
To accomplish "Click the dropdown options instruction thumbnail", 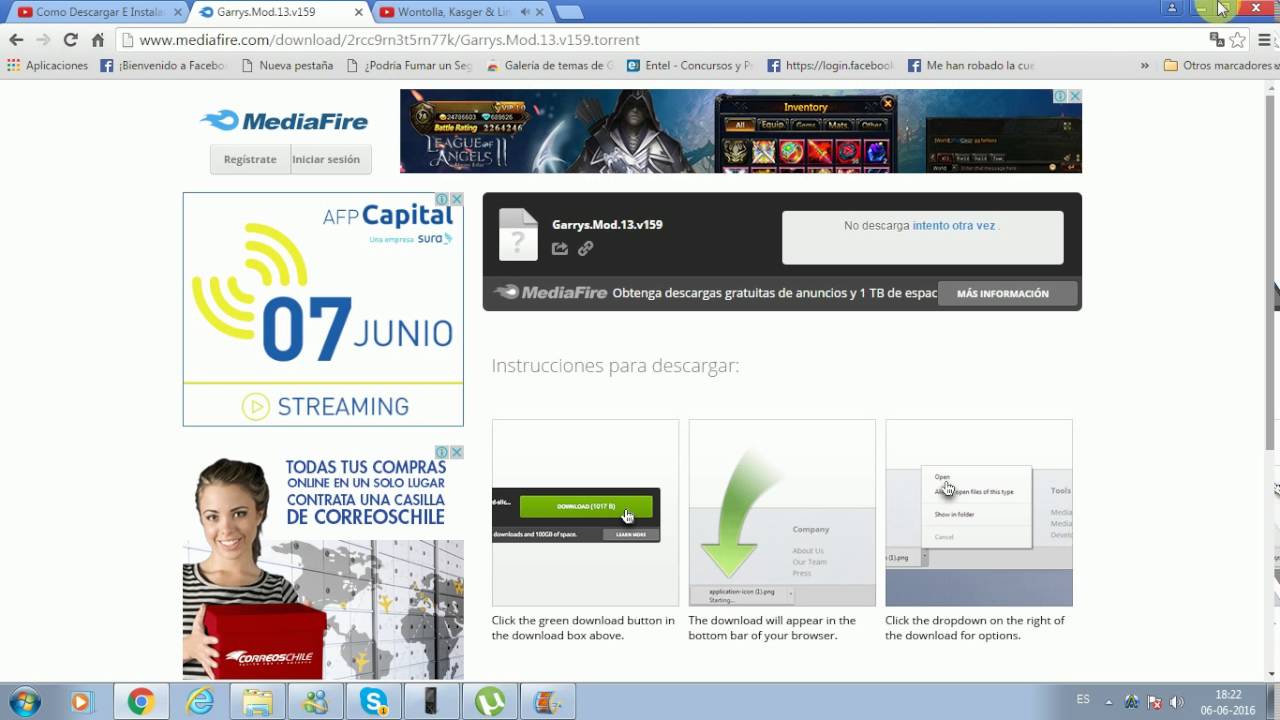I will click(x=979, y=512).
